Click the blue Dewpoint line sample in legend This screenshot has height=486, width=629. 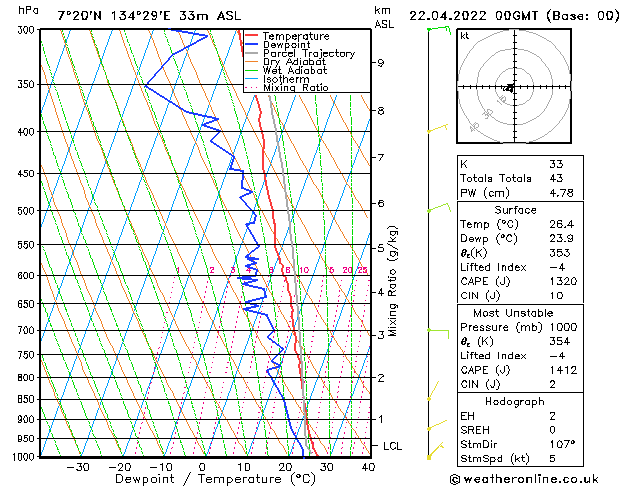[x=251, y=45]
